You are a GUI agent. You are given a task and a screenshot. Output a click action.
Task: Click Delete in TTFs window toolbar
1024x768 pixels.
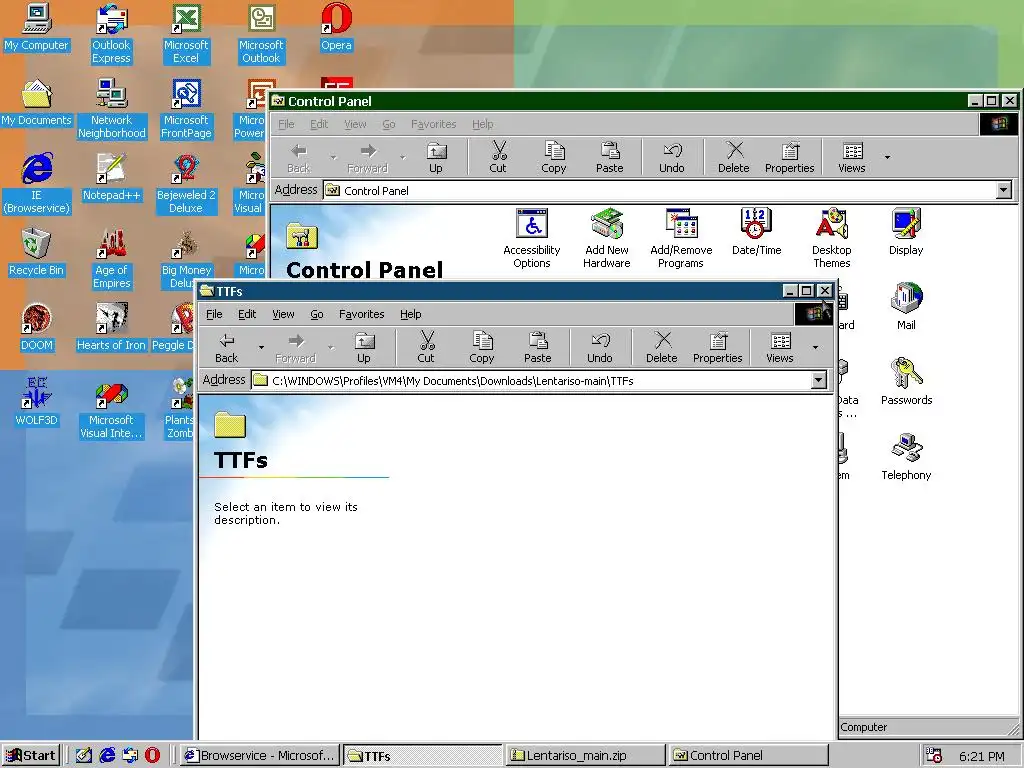pyautogui.click(x=662, y=347)
